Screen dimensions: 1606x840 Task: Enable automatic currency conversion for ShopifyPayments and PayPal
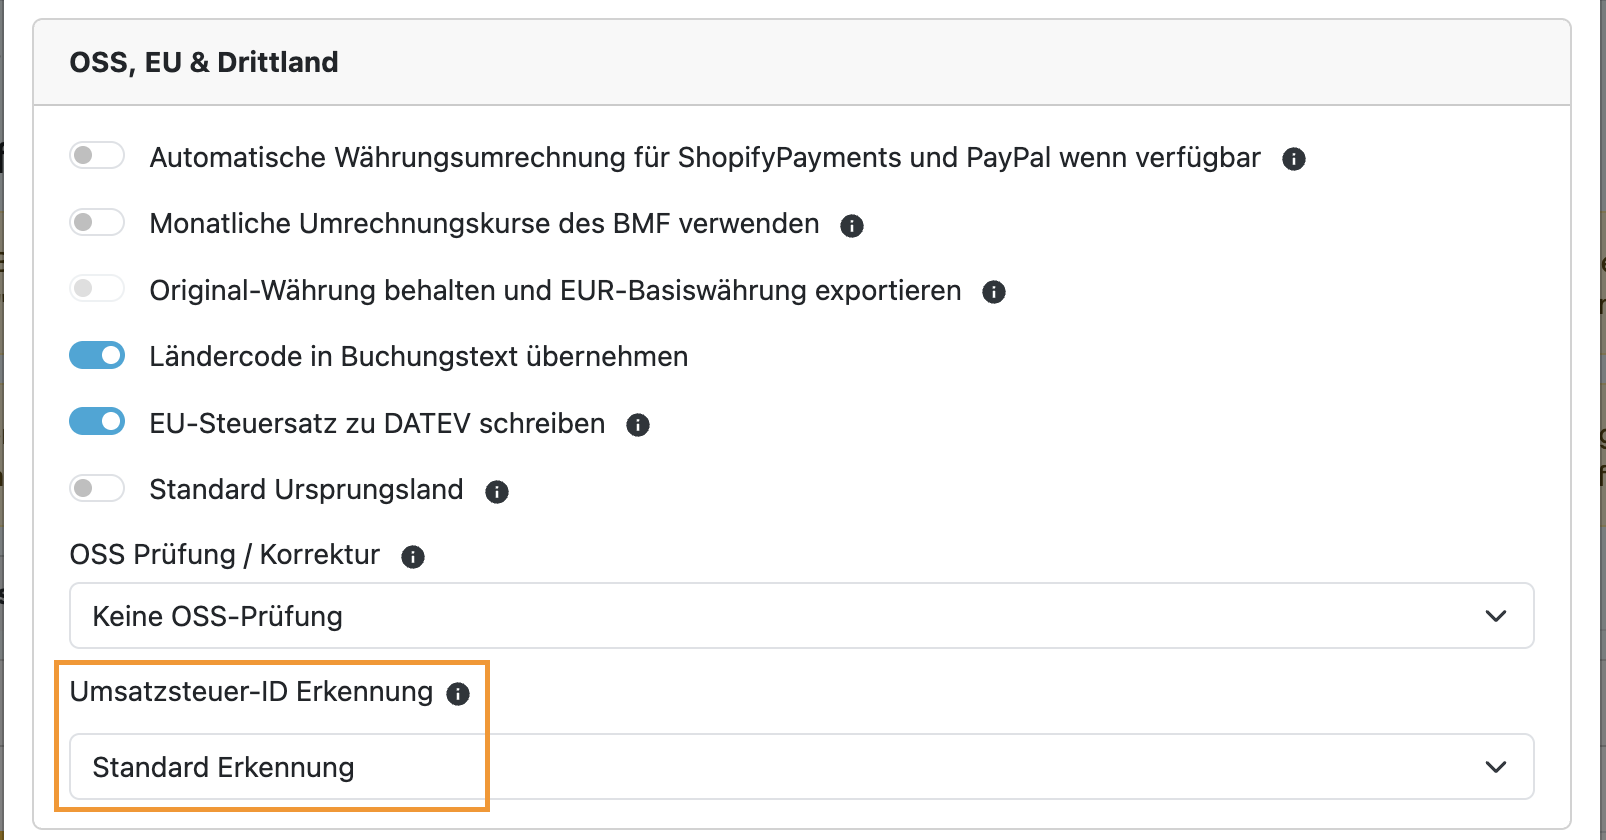[x=97, y=156]
